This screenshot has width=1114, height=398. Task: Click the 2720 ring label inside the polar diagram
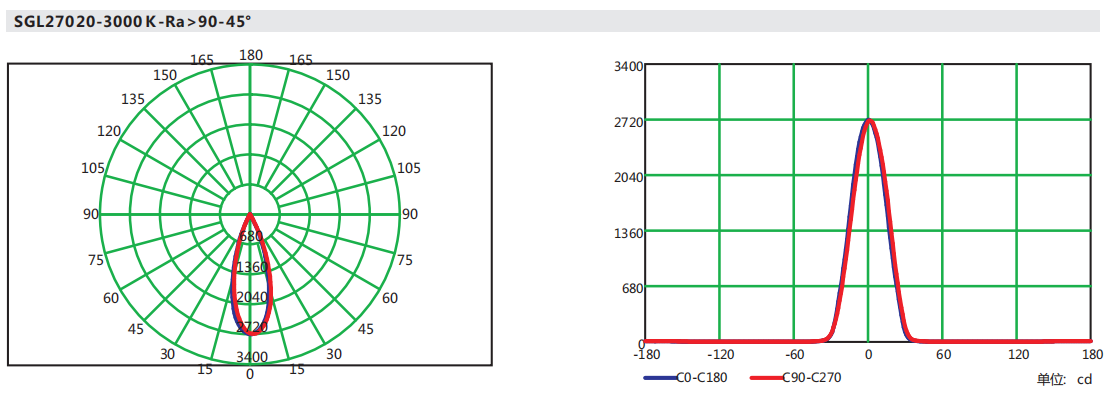pyautogui.click(x=252, y=327)
